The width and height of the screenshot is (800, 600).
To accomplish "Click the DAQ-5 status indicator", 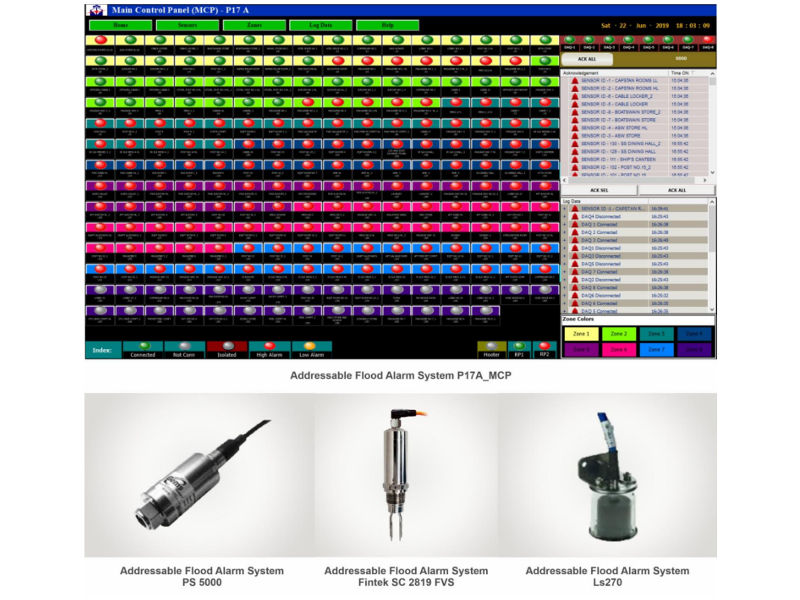I will coord(648,39).
